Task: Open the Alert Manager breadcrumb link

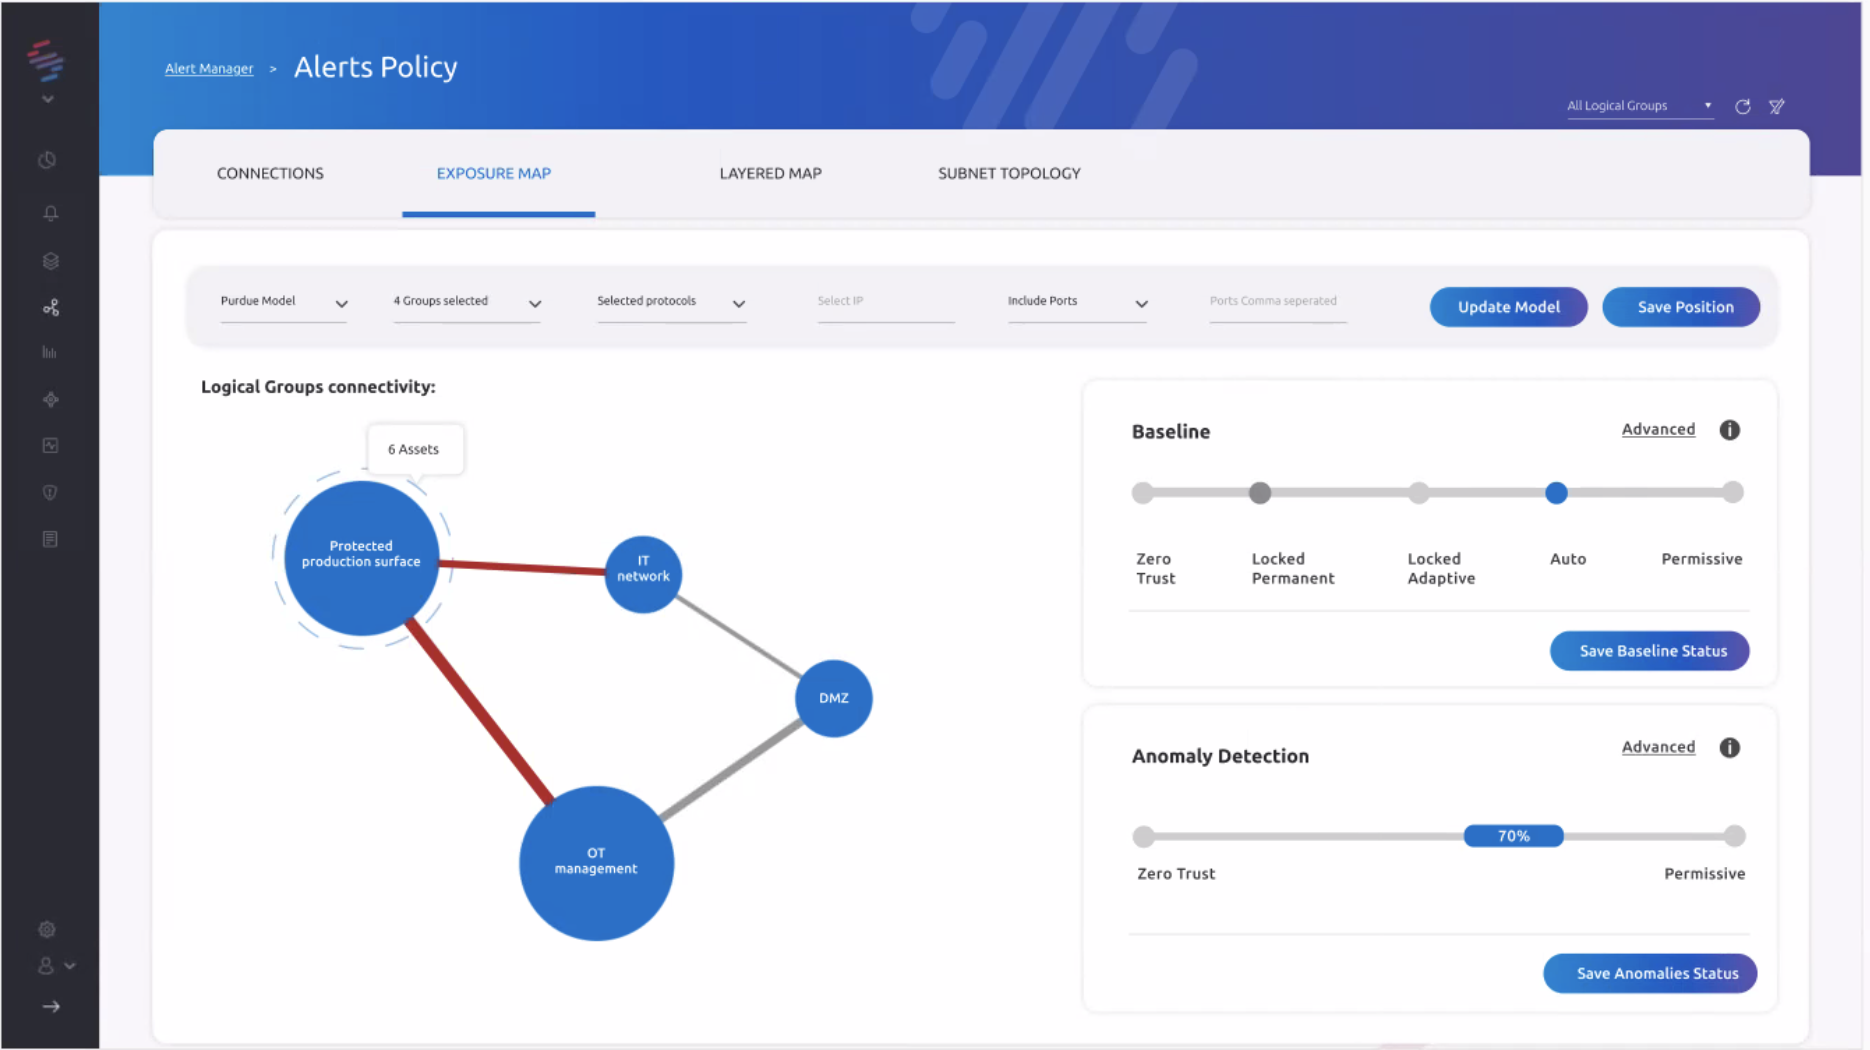Action: tap(209, 68)
